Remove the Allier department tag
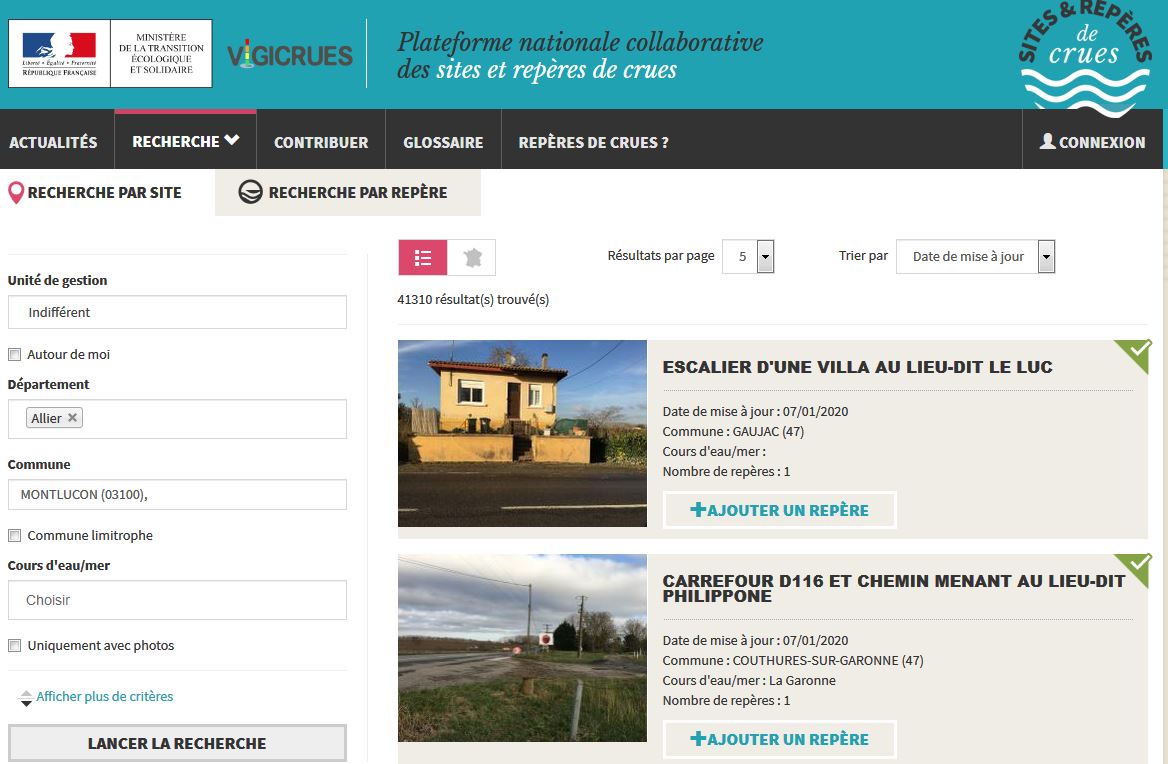Viewport: 1168px width, 764px height. pyautogui.click(x=72, y=418)
